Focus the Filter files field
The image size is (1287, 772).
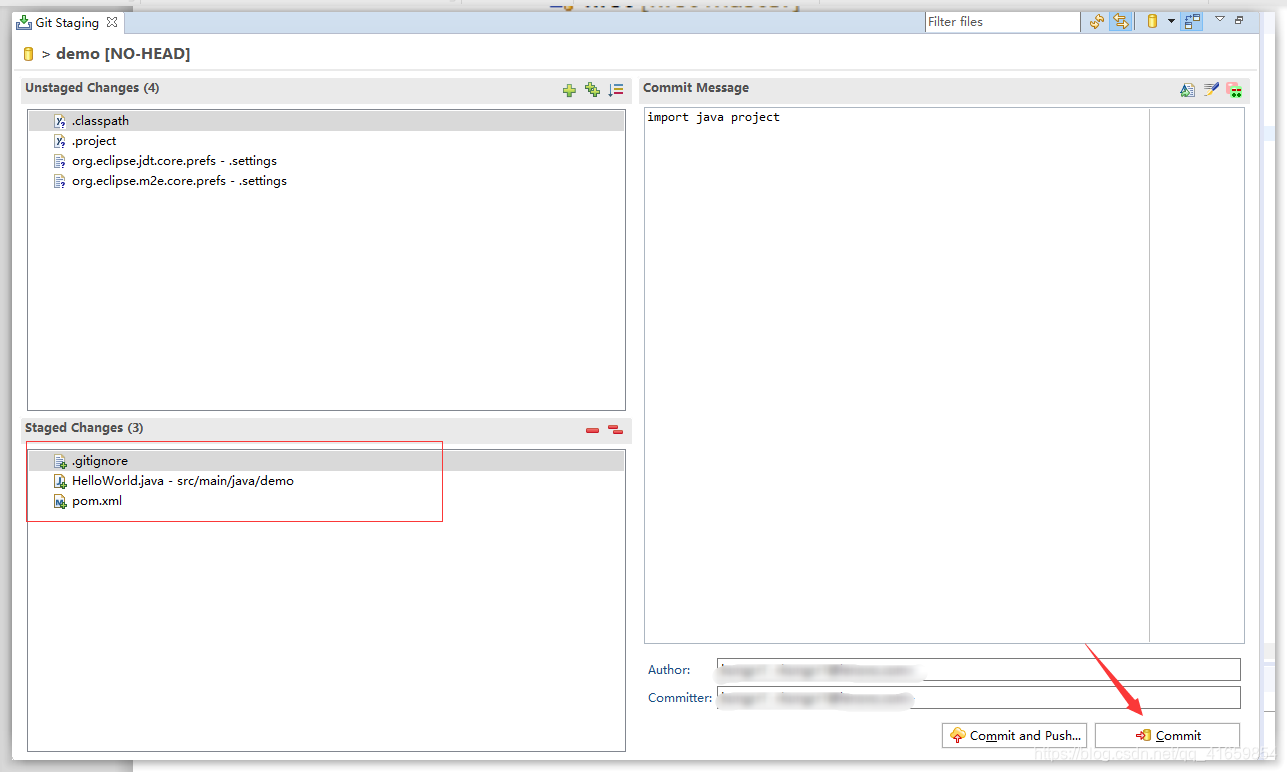(x=1002, y=21)
